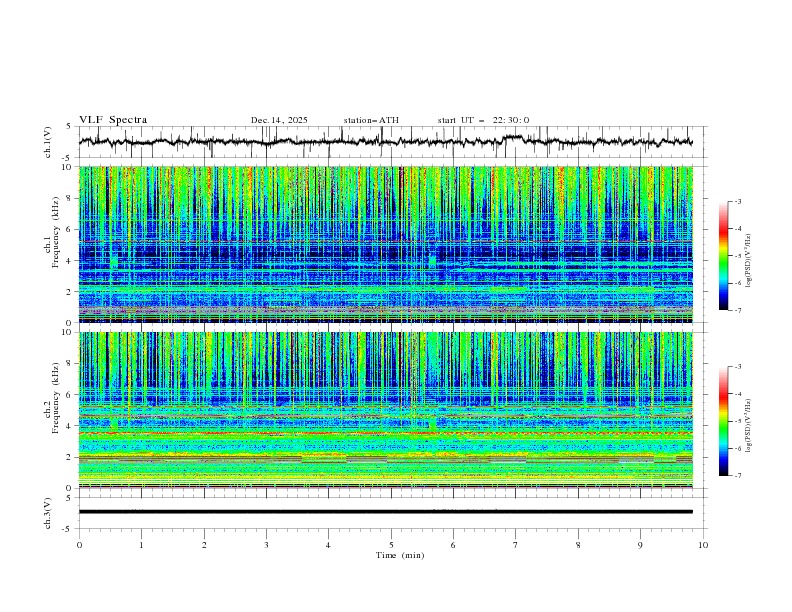Click the "-3" tick on ch.2 colorbar
This screenshot has height=612, width=792.
coord(738,367)
